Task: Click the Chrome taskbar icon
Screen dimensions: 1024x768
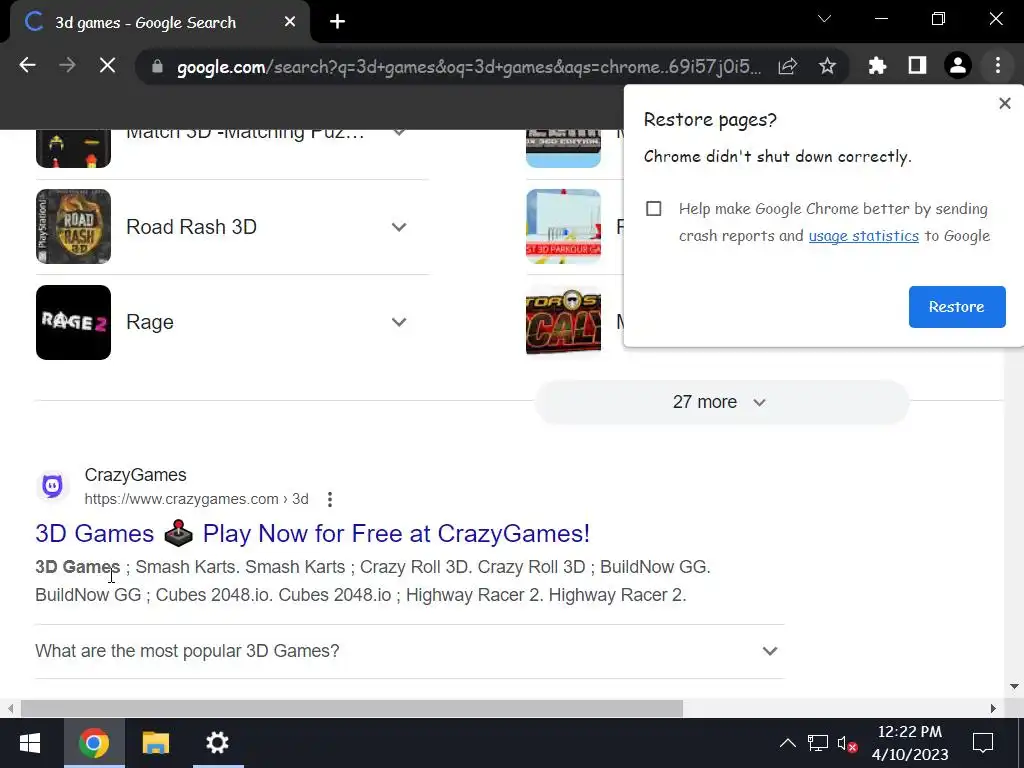Action: 94,743
